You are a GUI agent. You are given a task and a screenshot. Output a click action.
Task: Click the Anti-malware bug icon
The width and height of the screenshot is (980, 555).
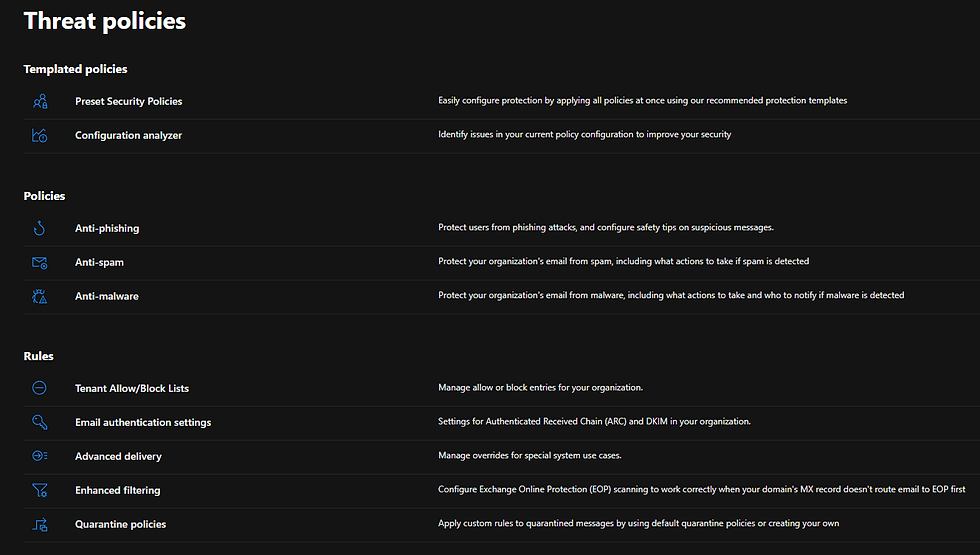point(40,296)
